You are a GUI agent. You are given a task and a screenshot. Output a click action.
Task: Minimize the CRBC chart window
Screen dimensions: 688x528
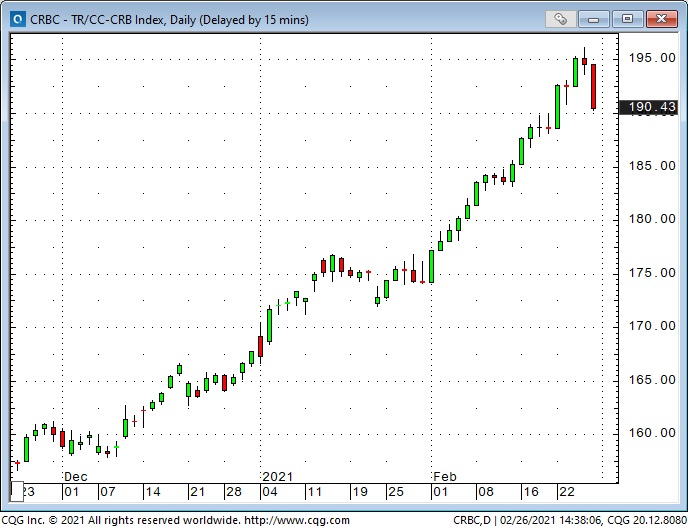click(x=594, y=19)
